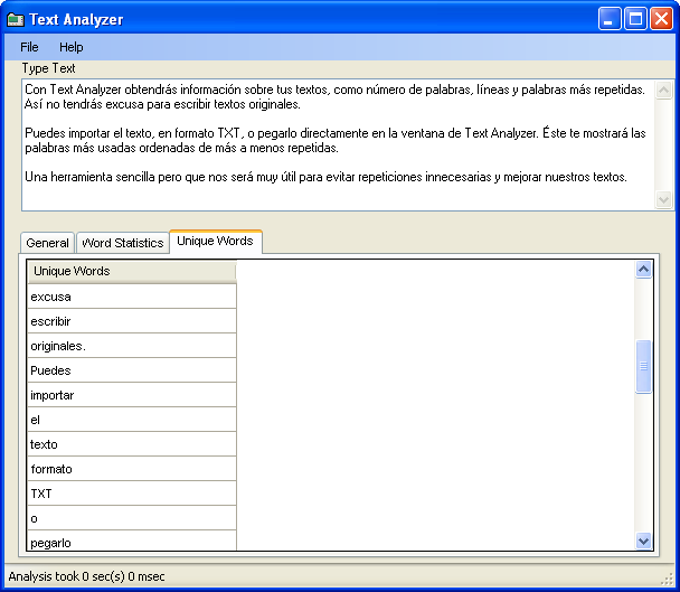This screenshot has width=680, height=592.
Task: Select the 'o' row
Action: [132, 518]
